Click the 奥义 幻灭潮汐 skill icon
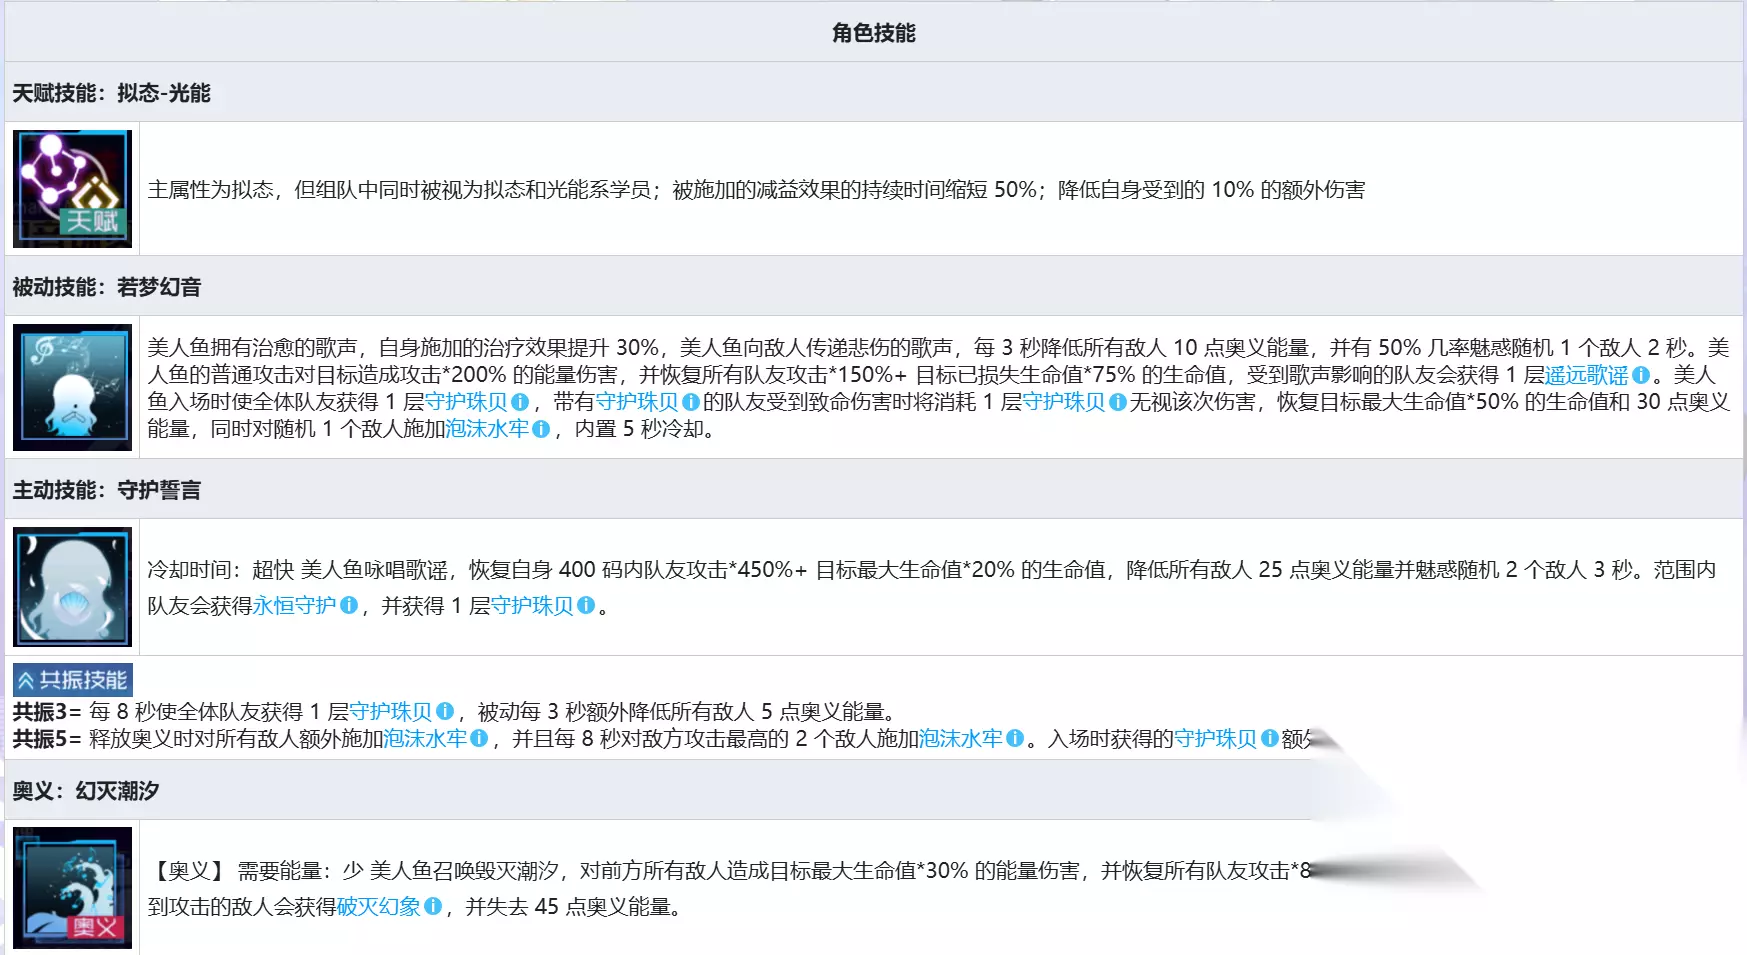Screen dimensions: 1747x955 click(72, 888)
